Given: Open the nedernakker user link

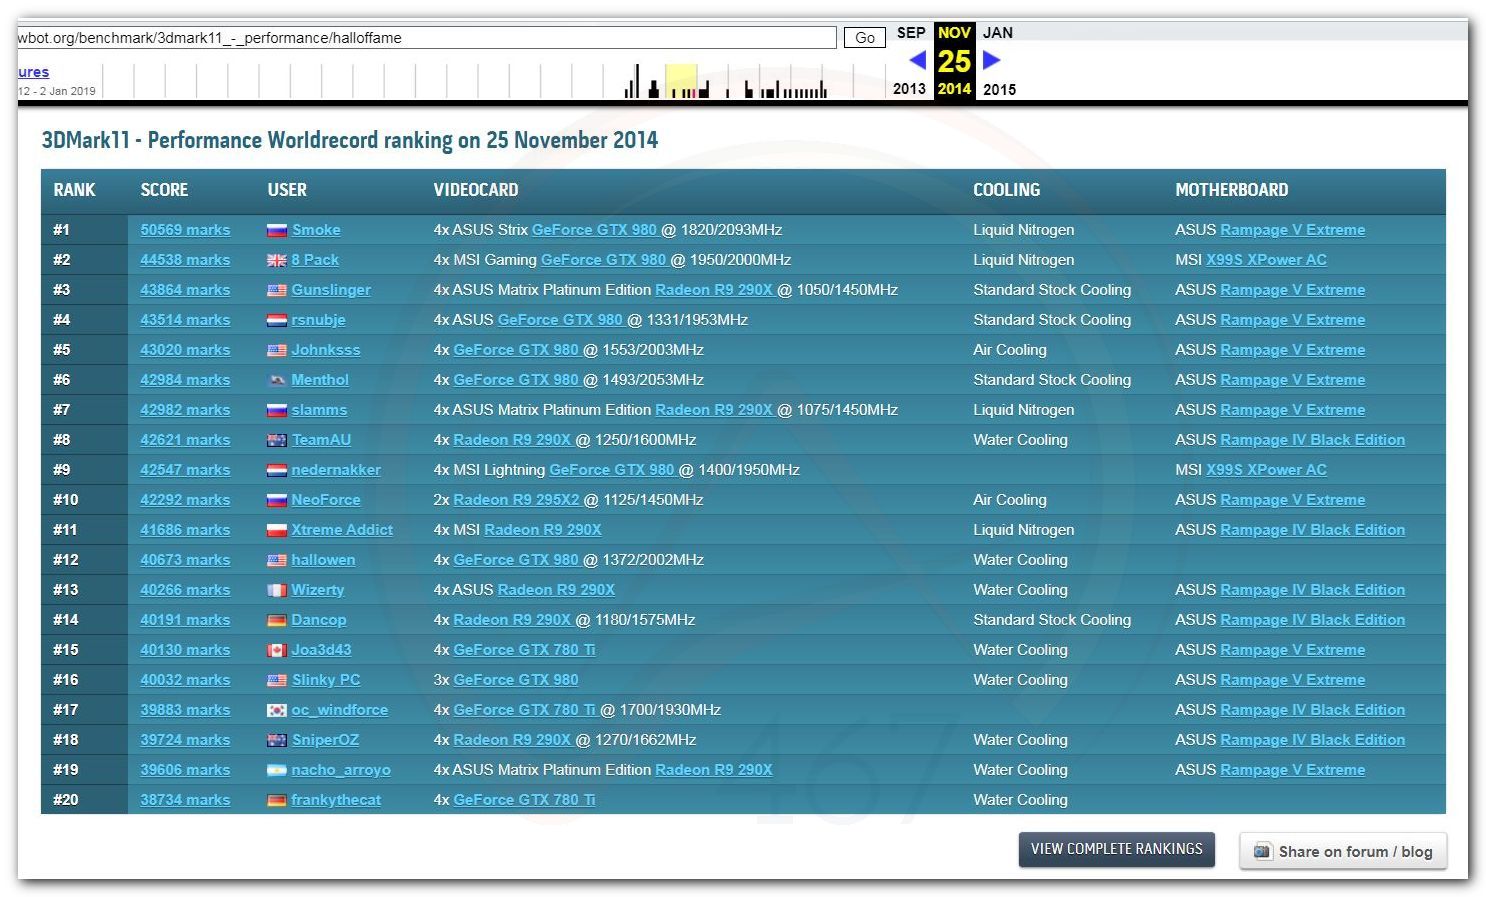Looking at the screenshot, I should pos(336,470).
